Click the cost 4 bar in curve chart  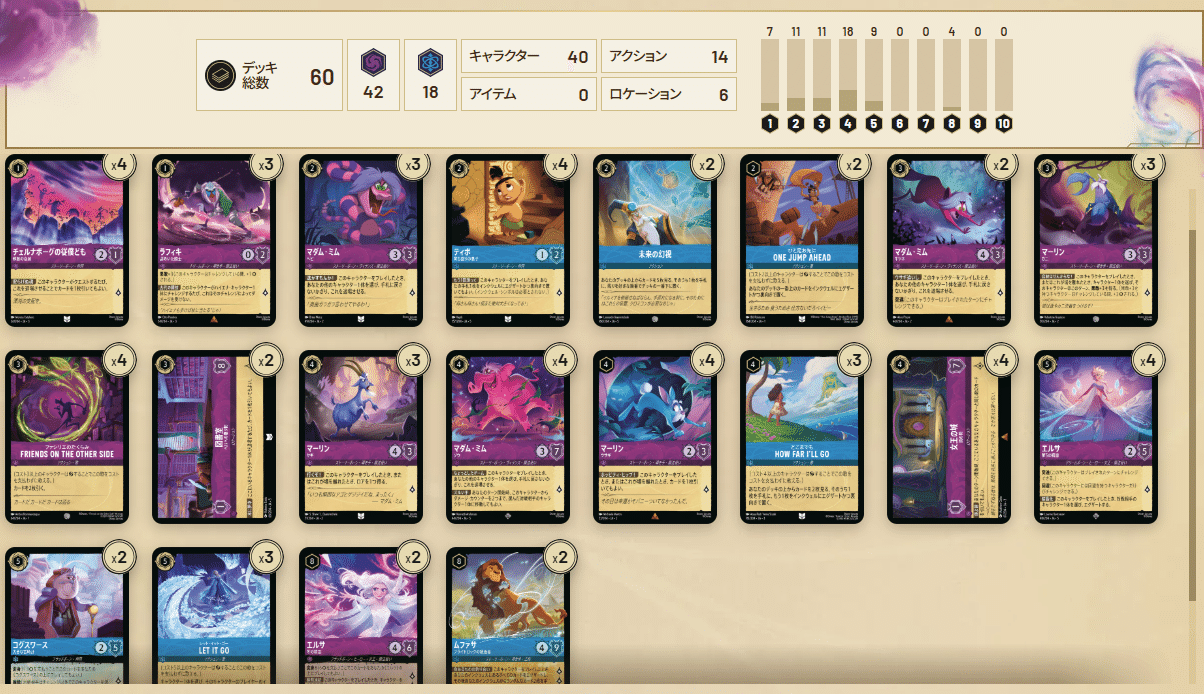847,75
